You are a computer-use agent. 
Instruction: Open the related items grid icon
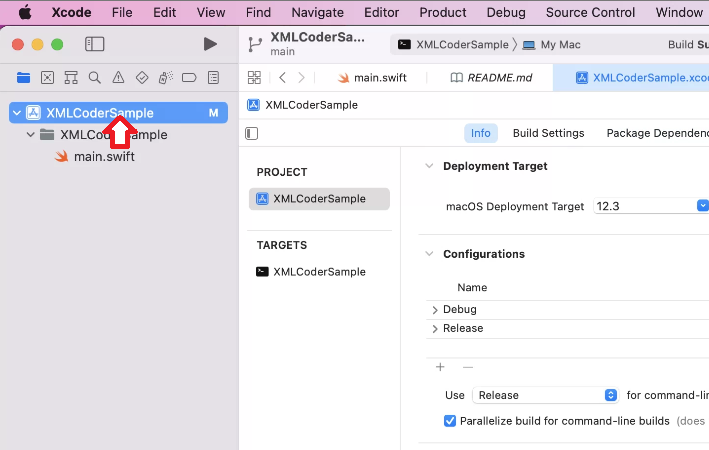point(254,77)
